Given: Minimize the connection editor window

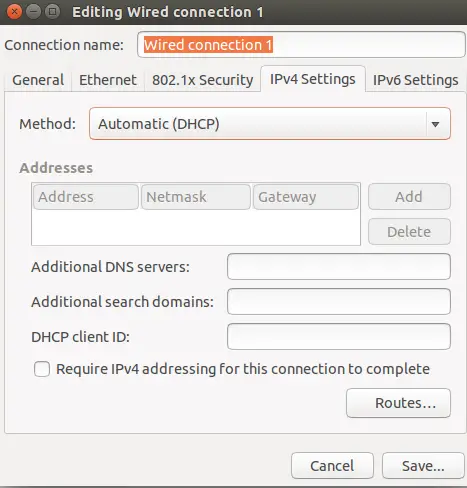Looking at the screenshot, I should coord(33,12).
